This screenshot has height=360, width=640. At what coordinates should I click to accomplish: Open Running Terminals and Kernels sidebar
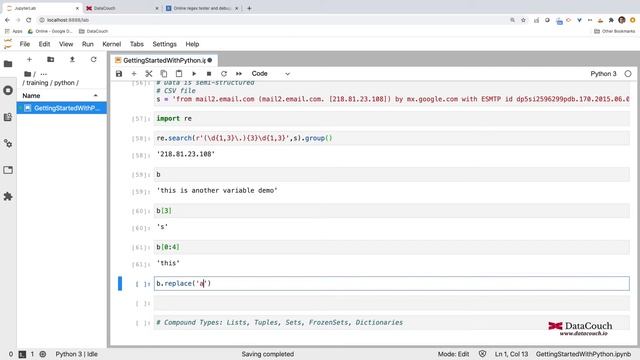[x=8, y=90]
